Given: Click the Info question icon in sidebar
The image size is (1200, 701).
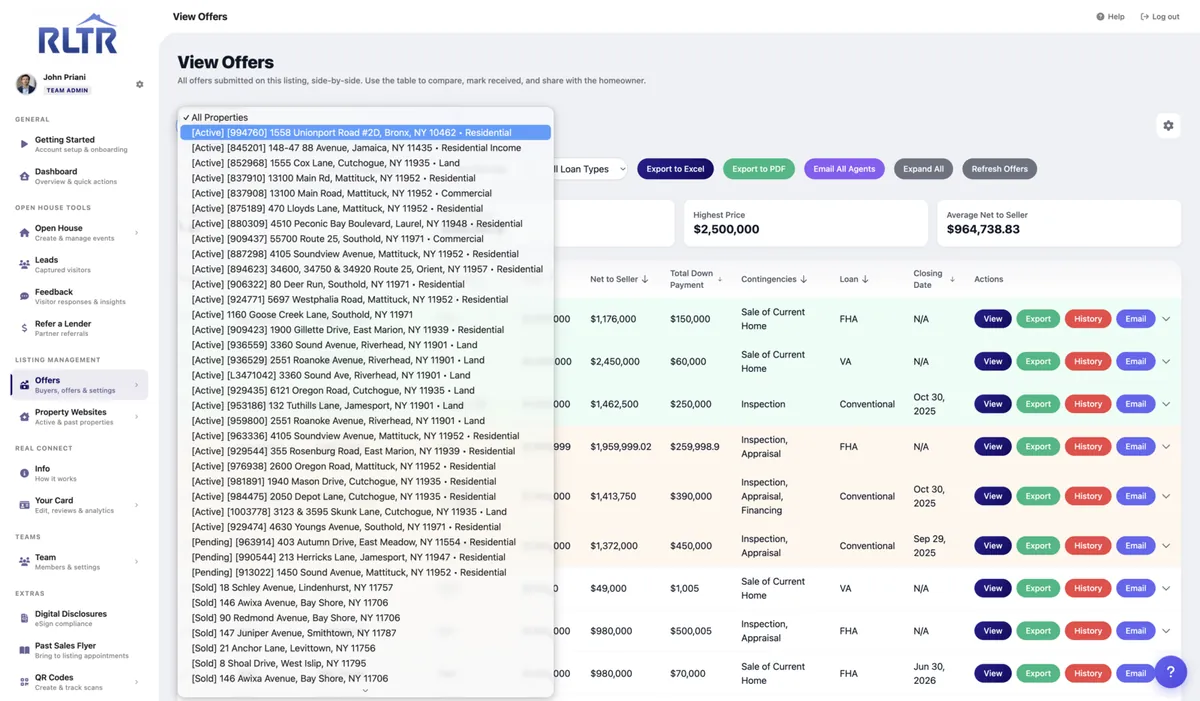Looking at the screenshot, I should point(24,473).
